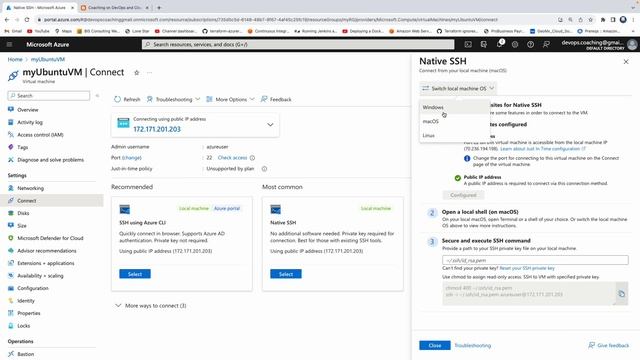Open the notifications bell

(x=500, y=44)
